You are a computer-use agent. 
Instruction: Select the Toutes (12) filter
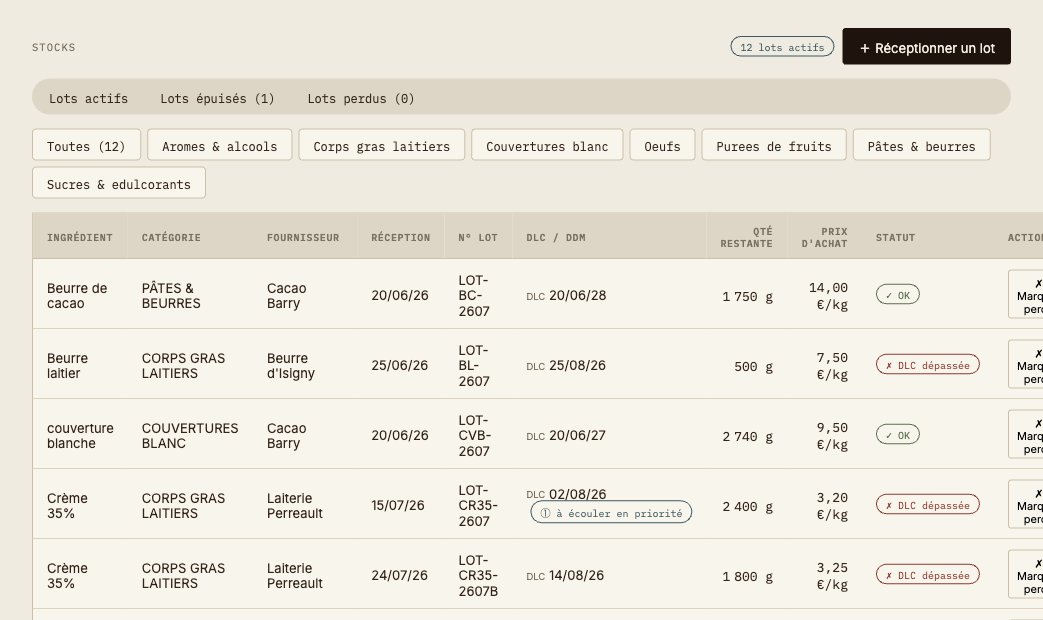[x=86, y=145]
